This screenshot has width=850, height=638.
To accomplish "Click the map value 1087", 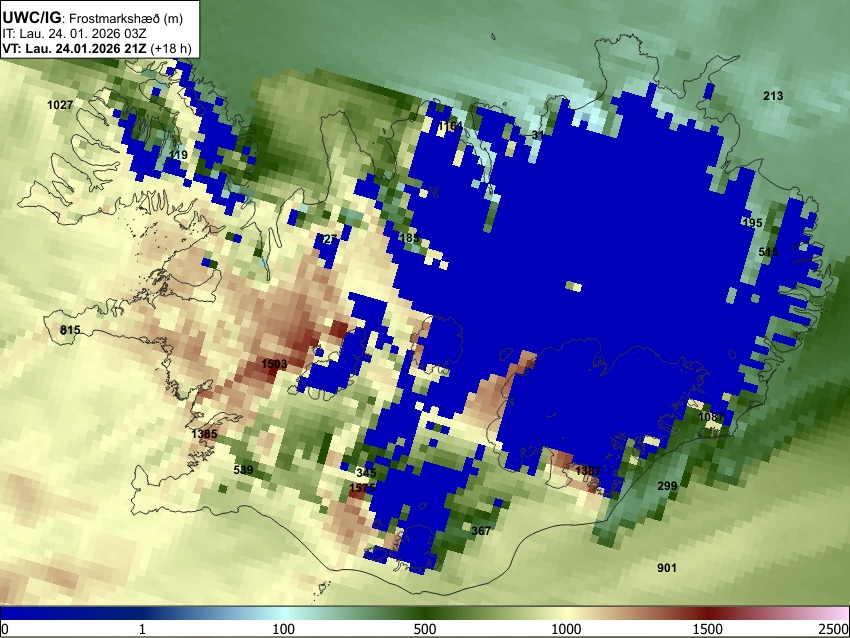I will coord(711,417).
